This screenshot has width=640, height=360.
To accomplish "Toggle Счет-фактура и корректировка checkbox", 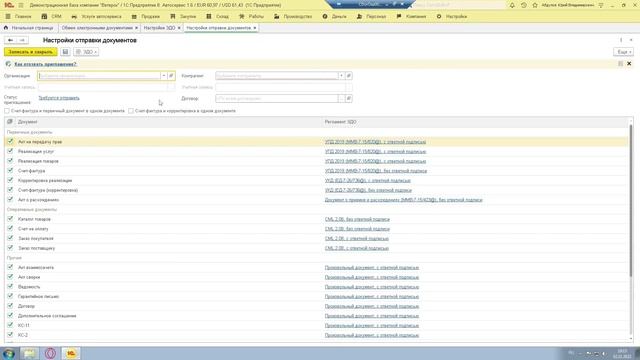I will click(131, 111).
